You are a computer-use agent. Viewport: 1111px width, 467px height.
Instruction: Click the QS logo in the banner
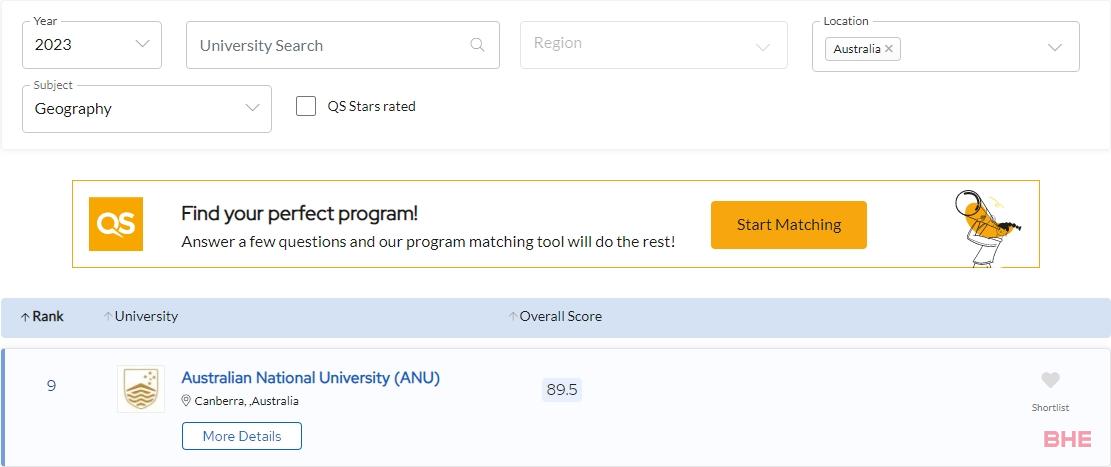click(115, 224)
